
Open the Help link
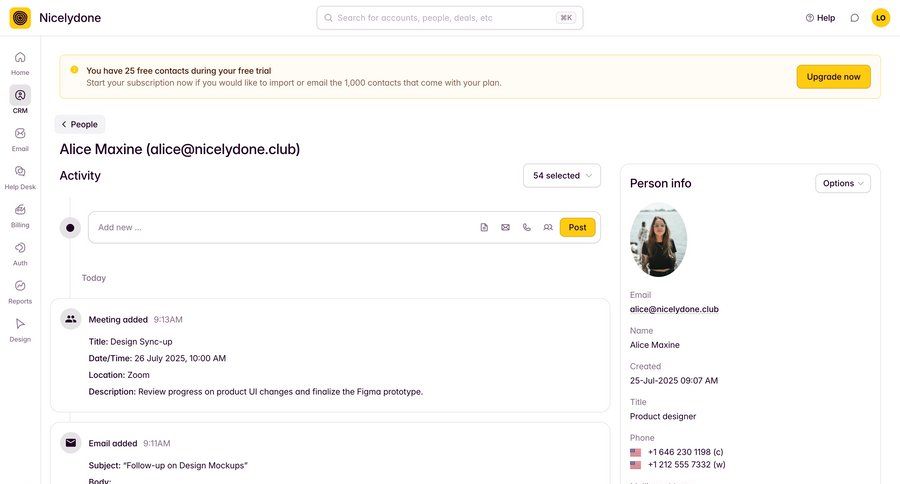click(820, 18)
